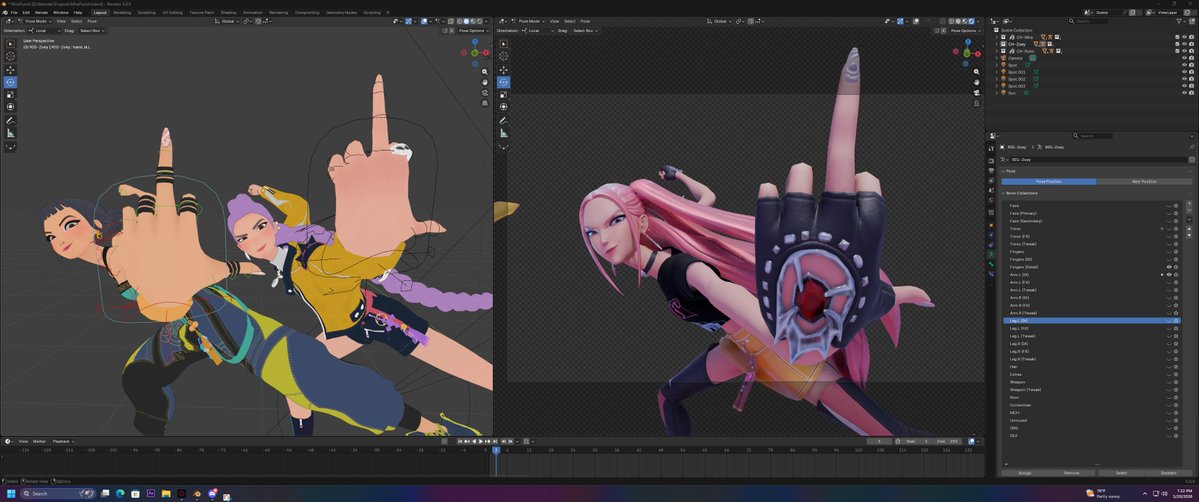Screen dimensions: 1199x502
Task: Switch to the Shading workspace tab
Action: tap(229, 12)
